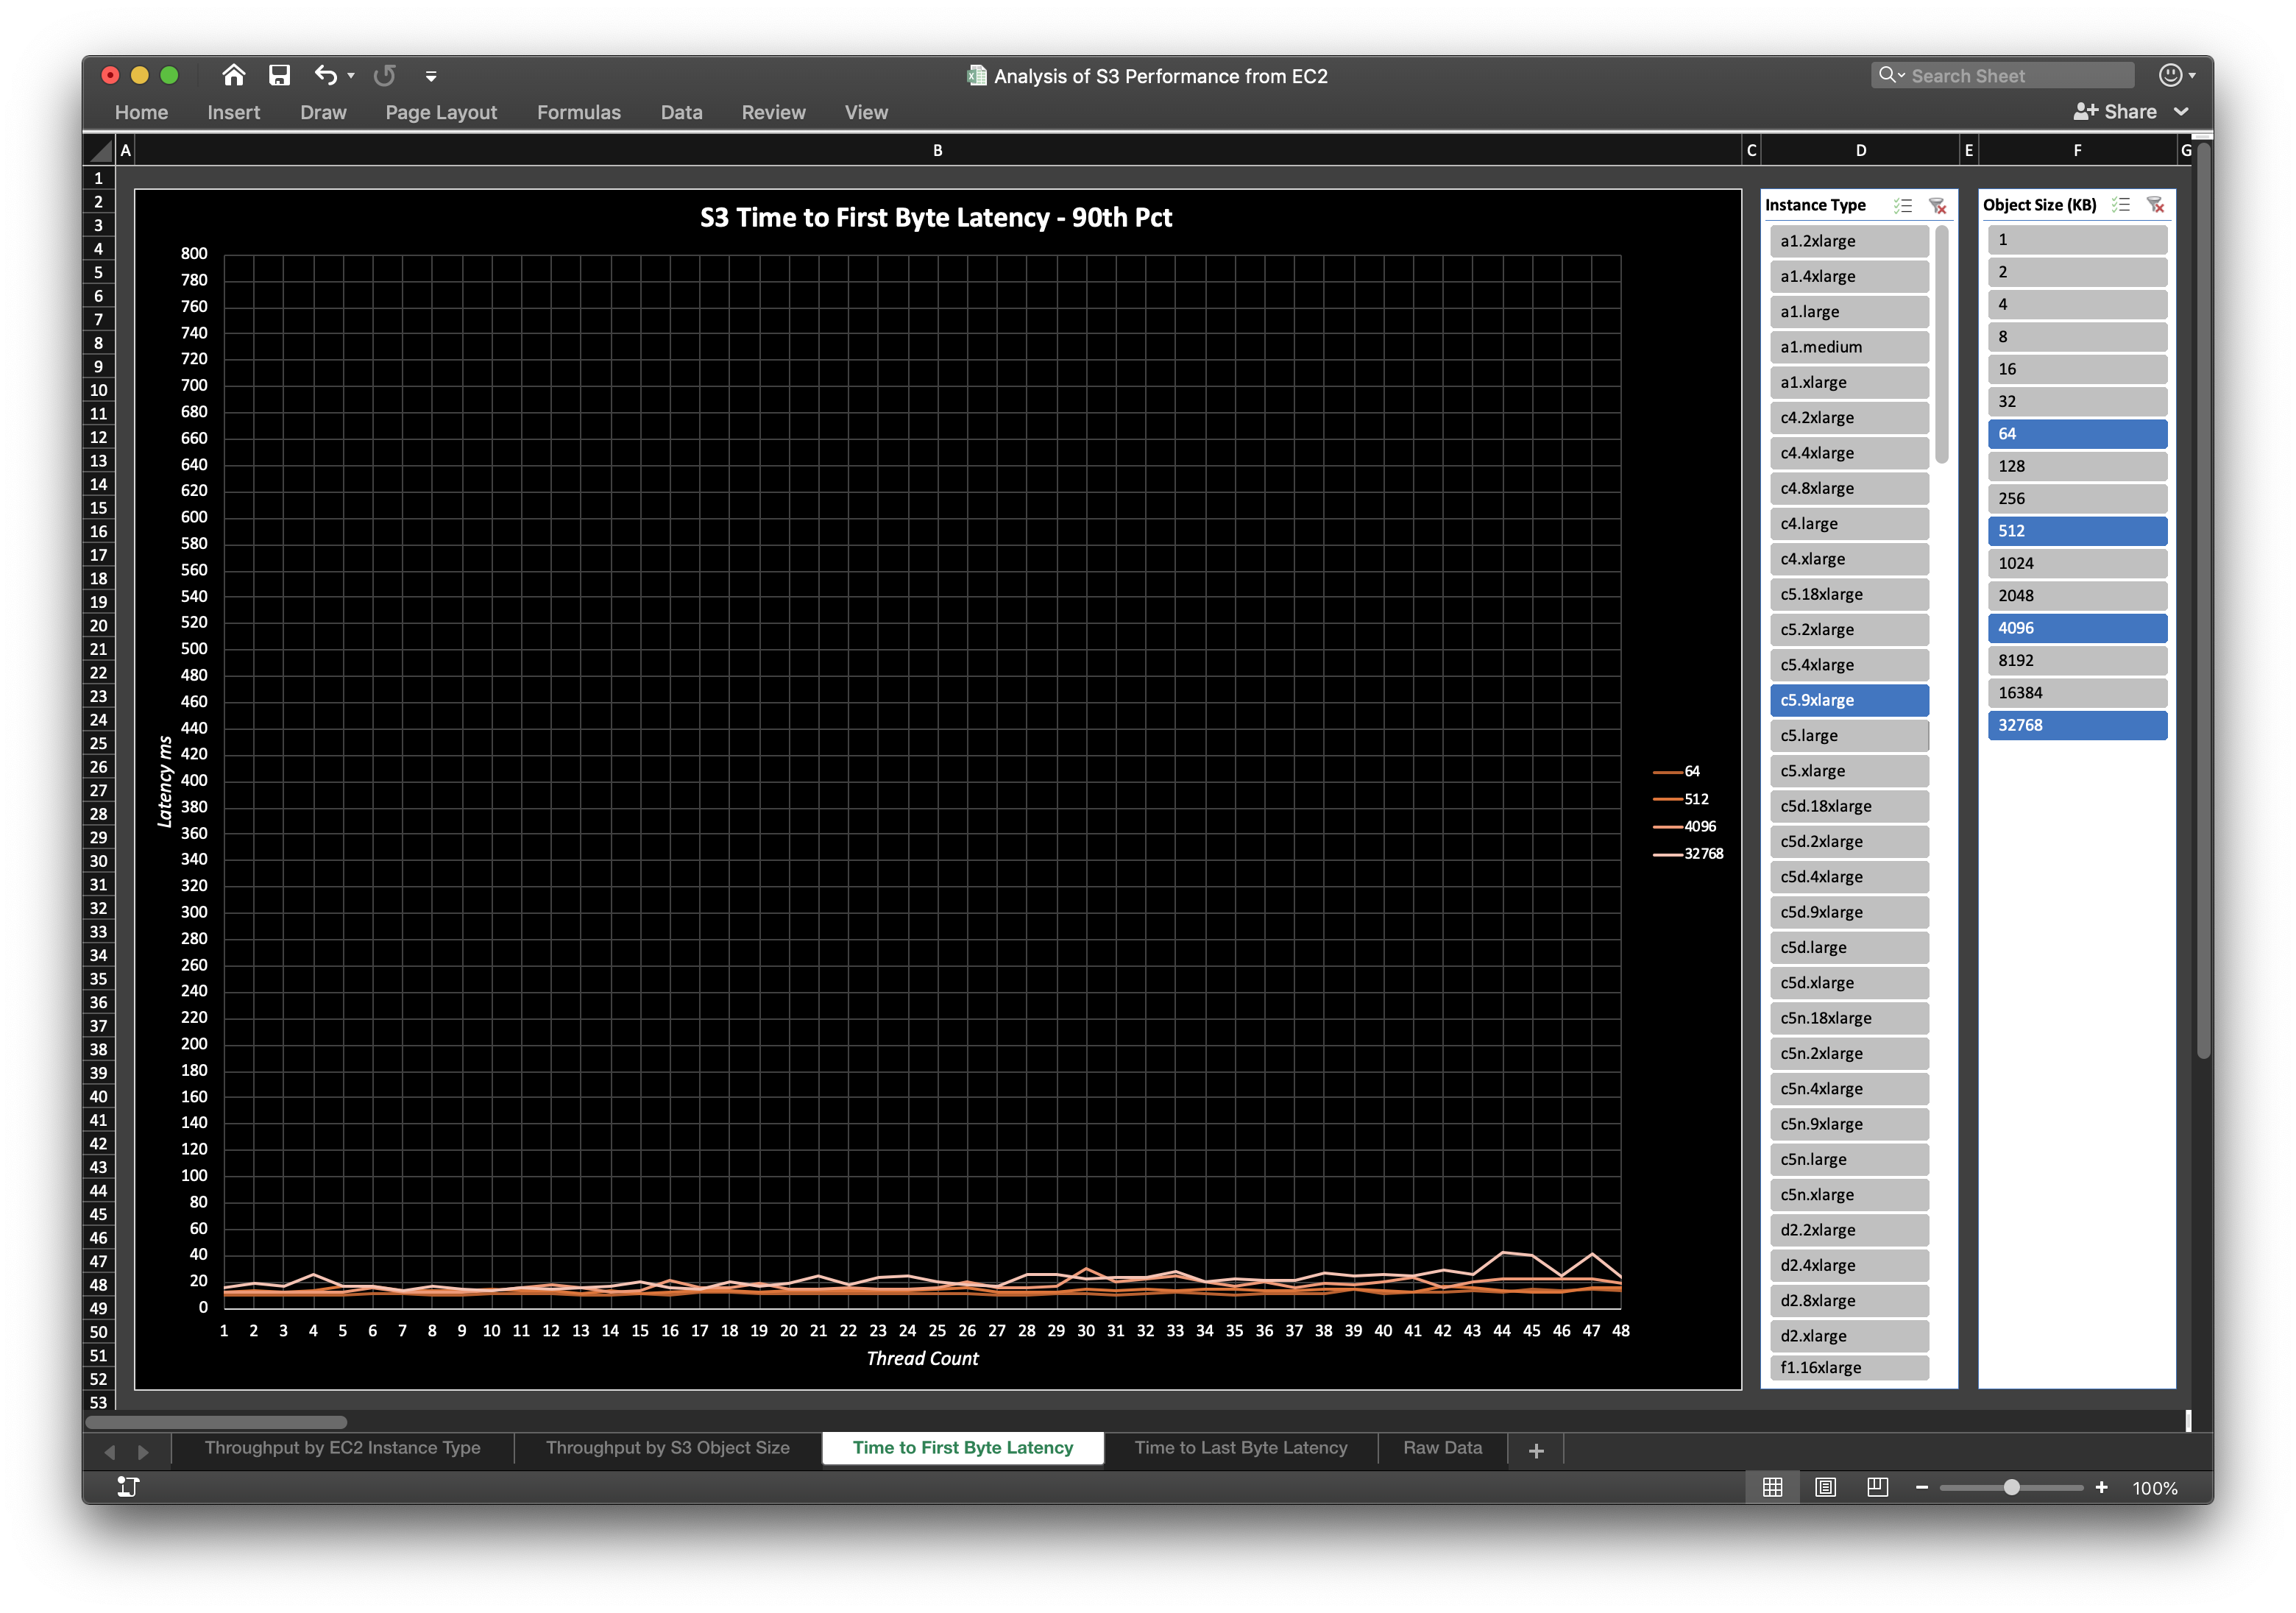This screenshot has width=2296, height=1613.
Task: Open the undo history dropdown arrow
Action: point(351,76)
